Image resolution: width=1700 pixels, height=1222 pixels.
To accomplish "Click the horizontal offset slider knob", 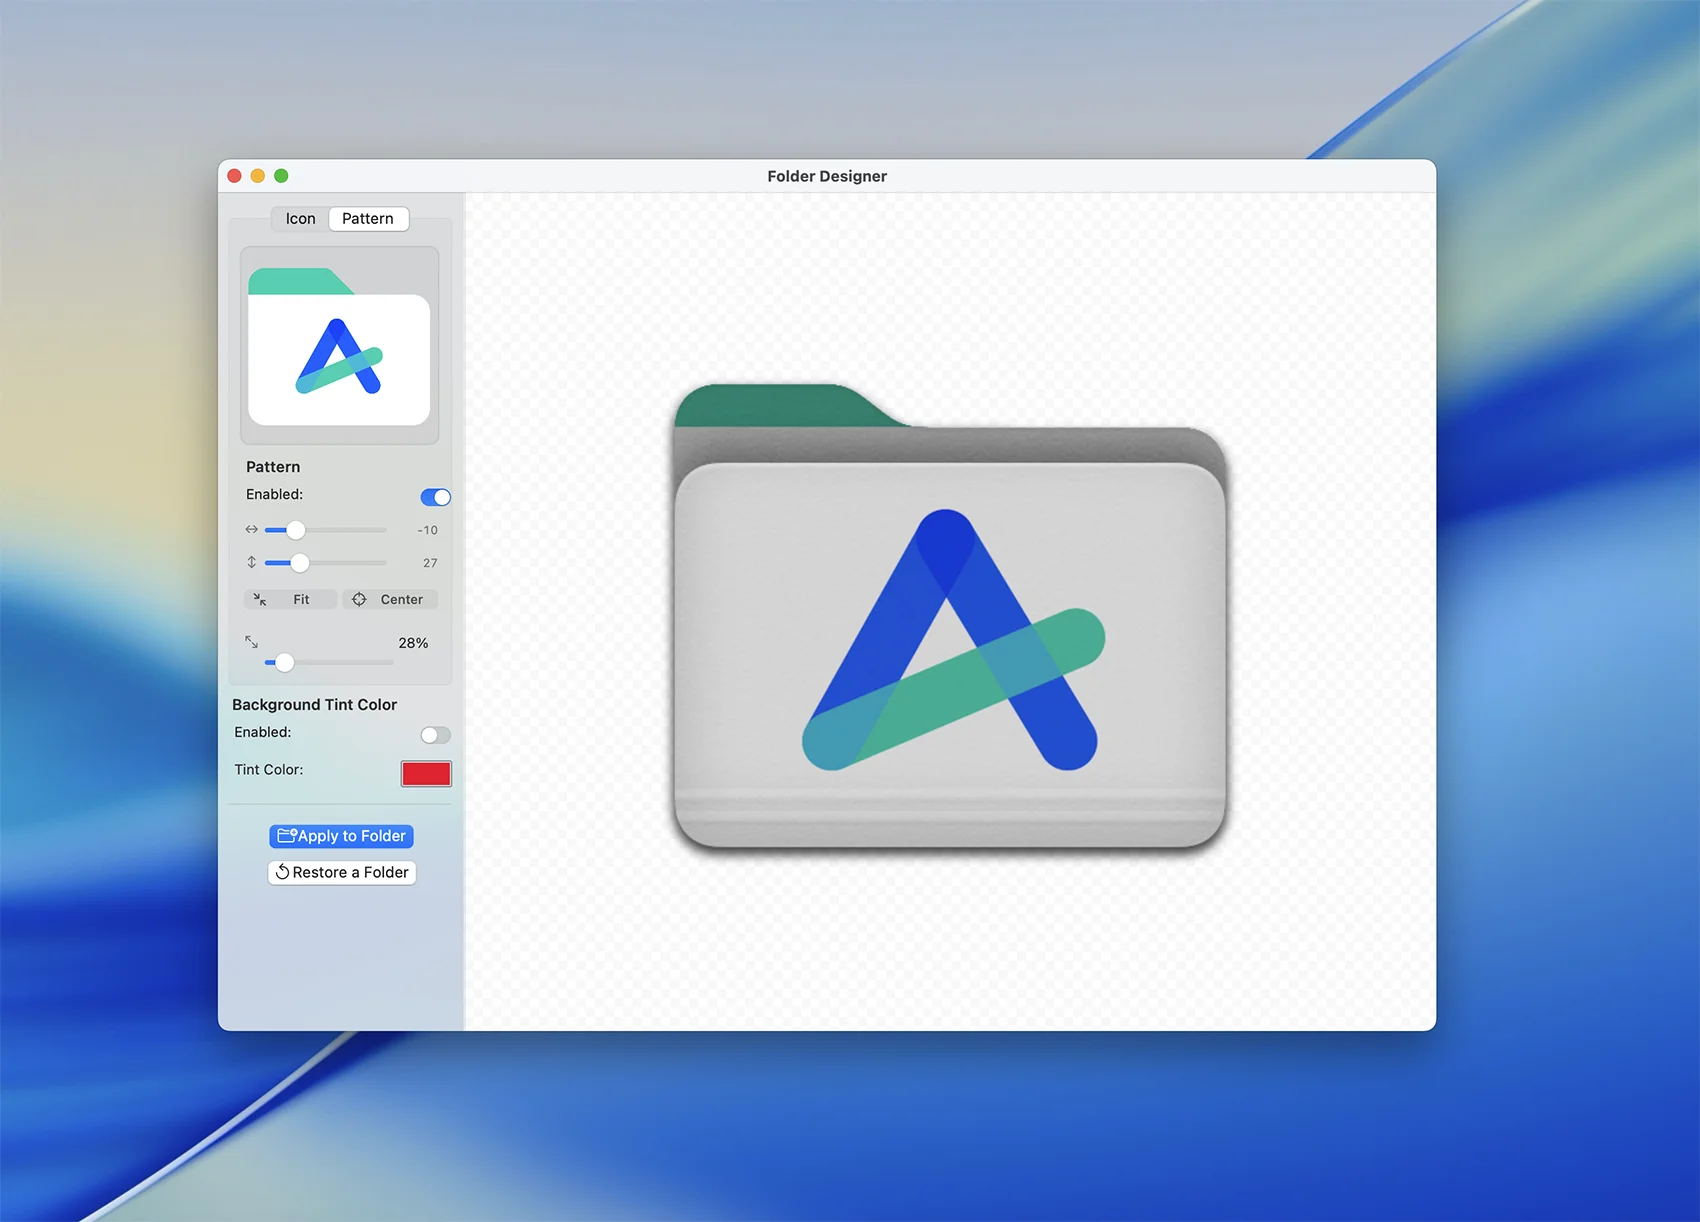I will tap(295, 530).
